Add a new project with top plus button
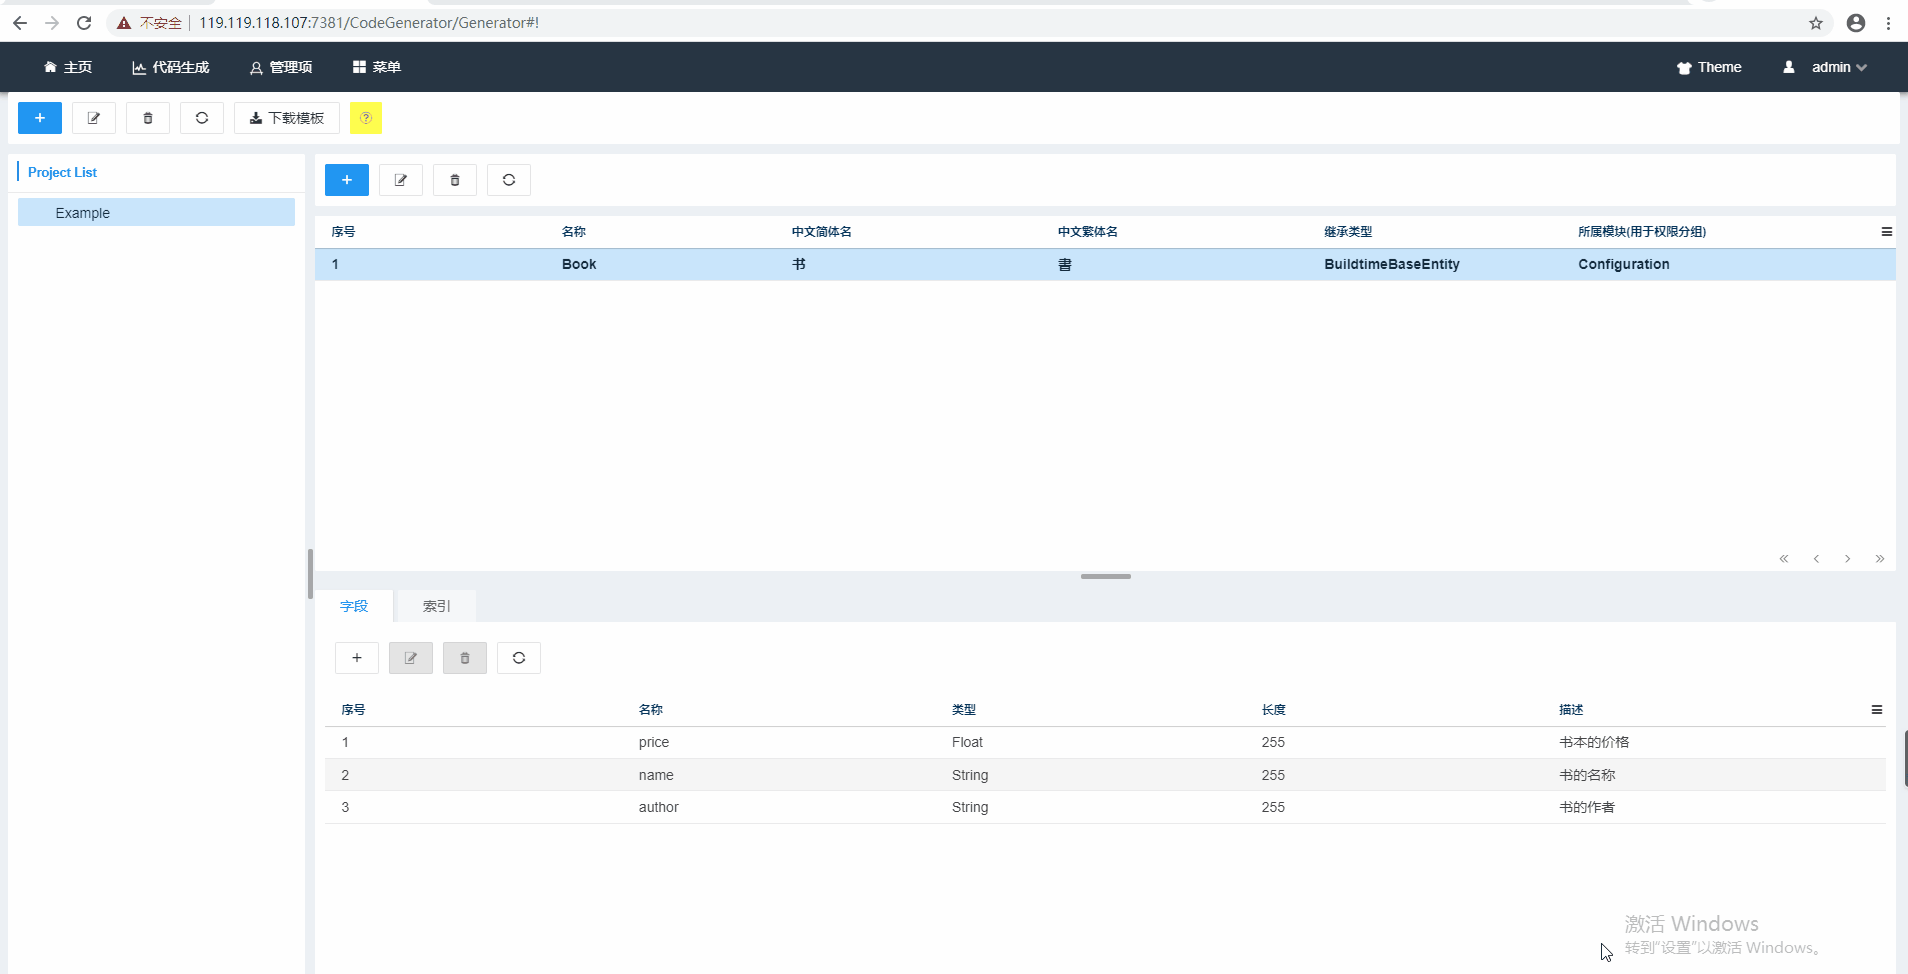The height and width of the screenshot is (974, 1908). [x=40, y=118]
